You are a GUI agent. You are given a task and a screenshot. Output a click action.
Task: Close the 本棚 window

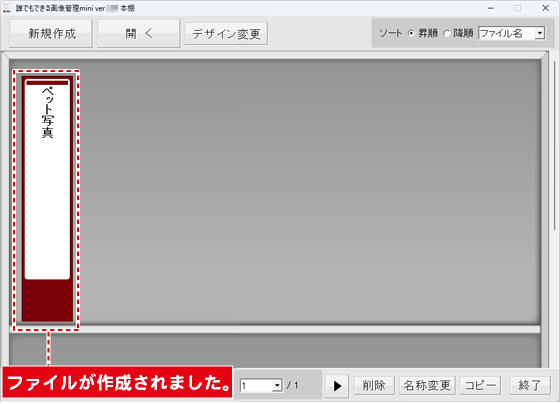(545, 8)
